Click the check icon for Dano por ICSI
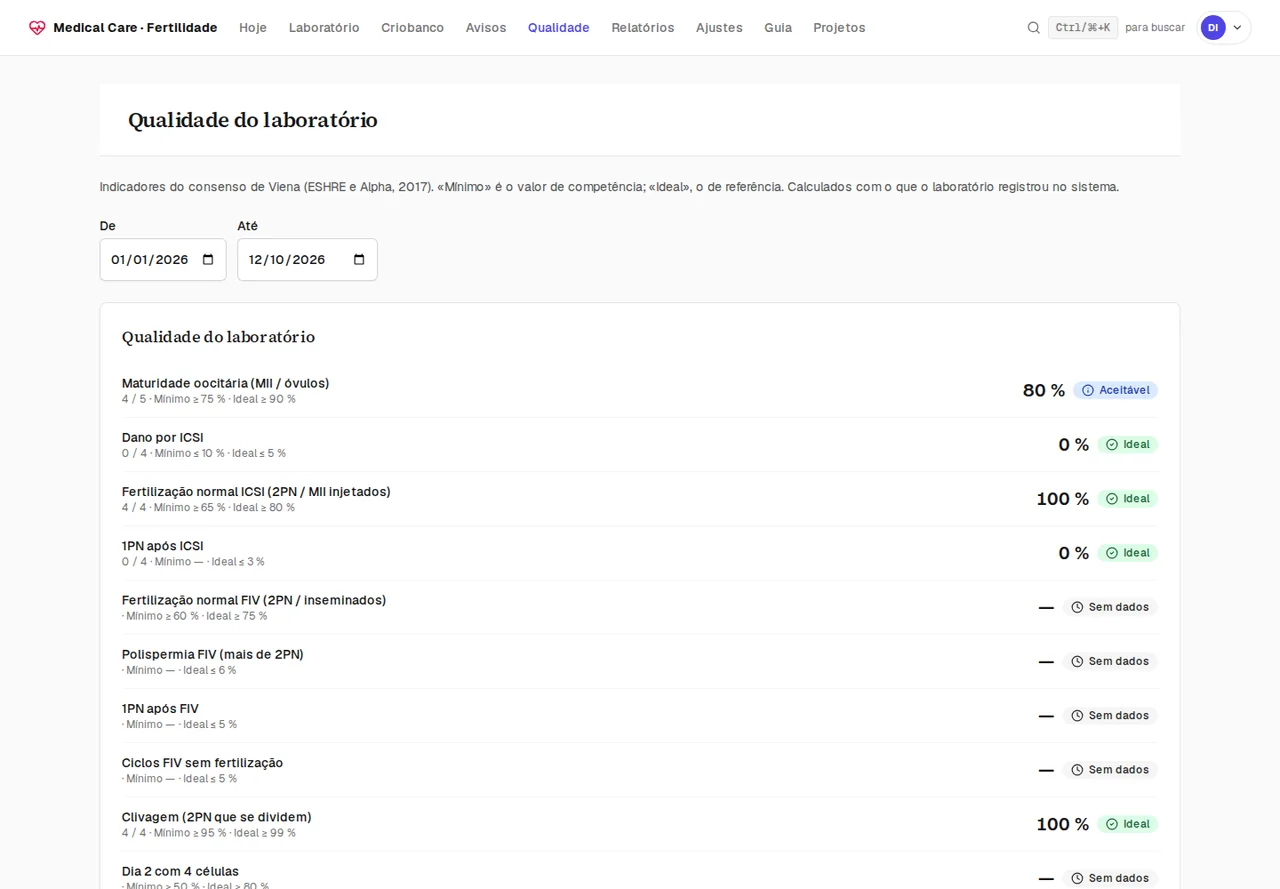 click(x=1112, y=444)
